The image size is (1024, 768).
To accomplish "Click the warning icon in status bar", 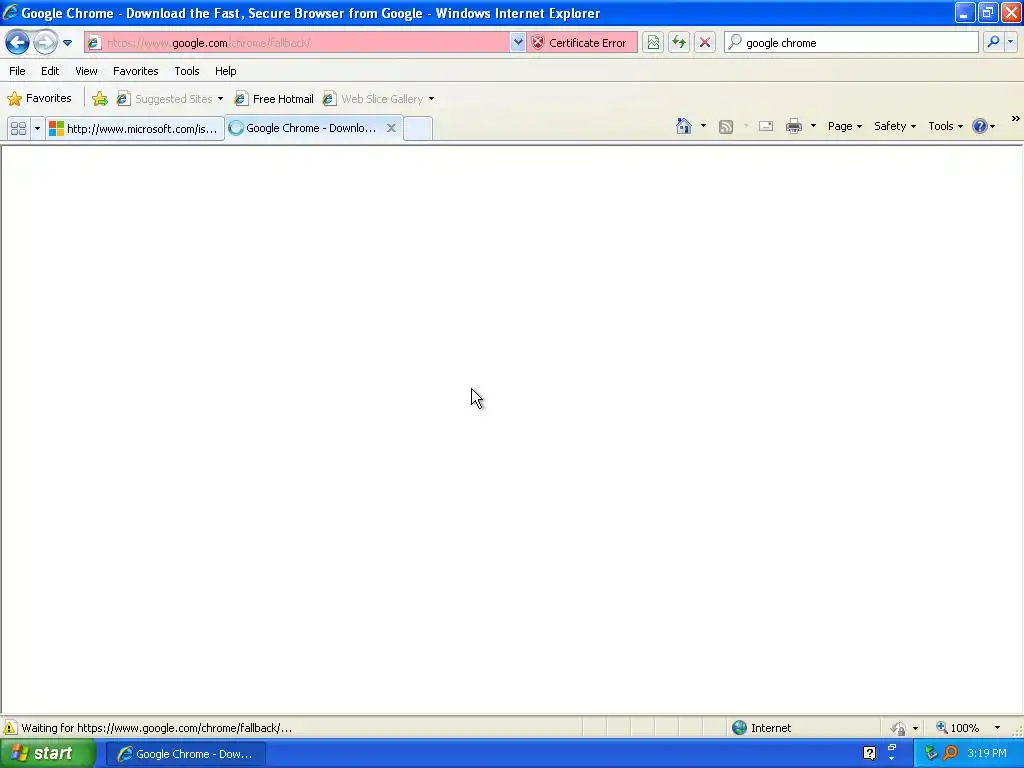I will point(10,728).
